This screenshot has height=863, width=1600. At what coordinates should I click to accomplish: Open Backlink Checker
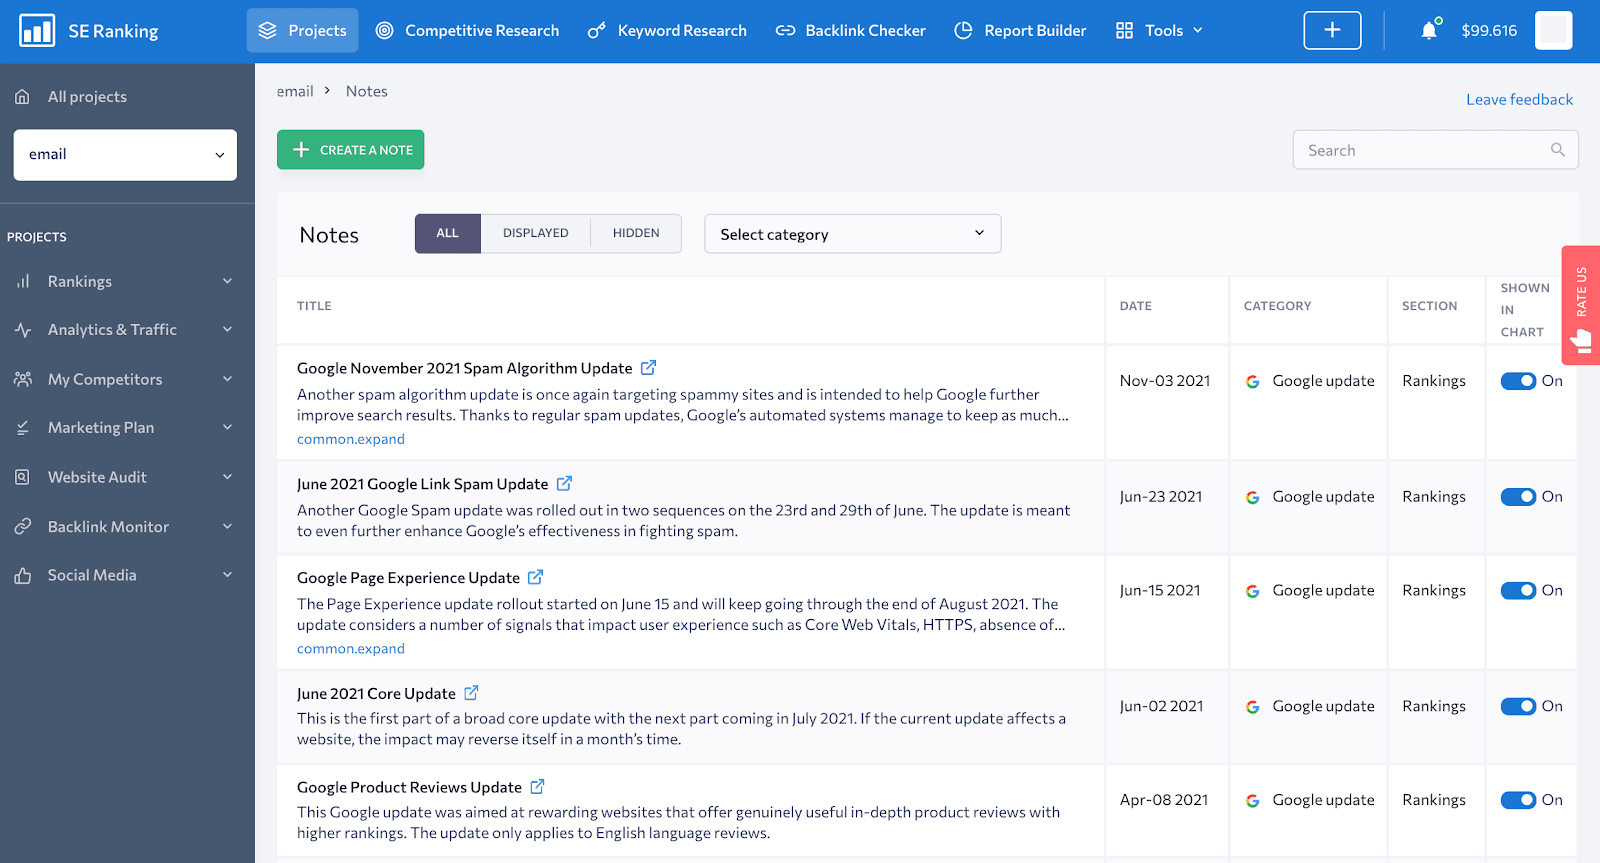click(851, 31)
